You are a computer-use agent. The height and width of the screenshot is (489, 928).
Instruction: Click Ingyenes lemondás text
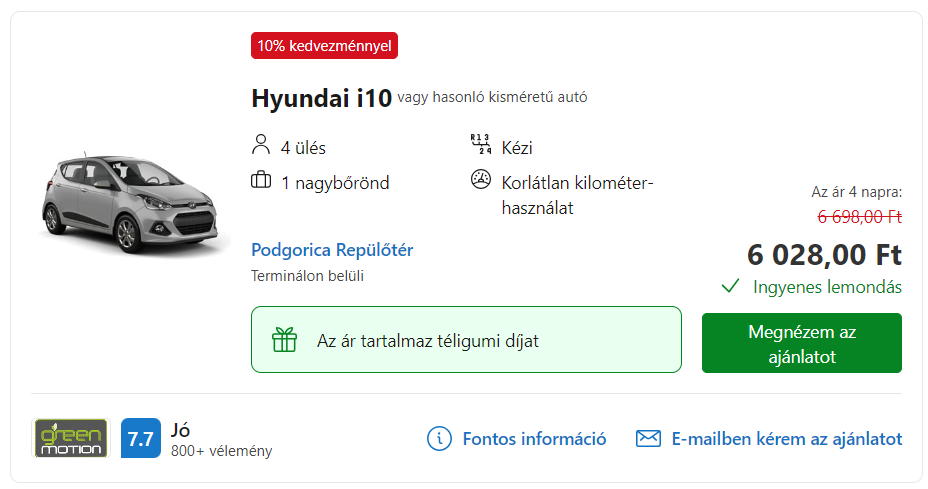(827, 287)
